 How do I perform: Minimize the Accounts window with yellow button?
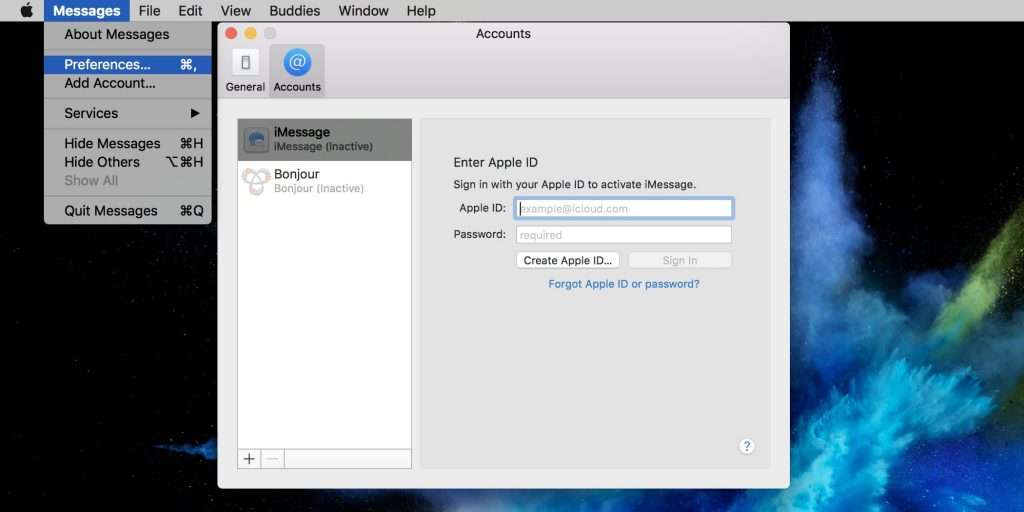point(251,33)
